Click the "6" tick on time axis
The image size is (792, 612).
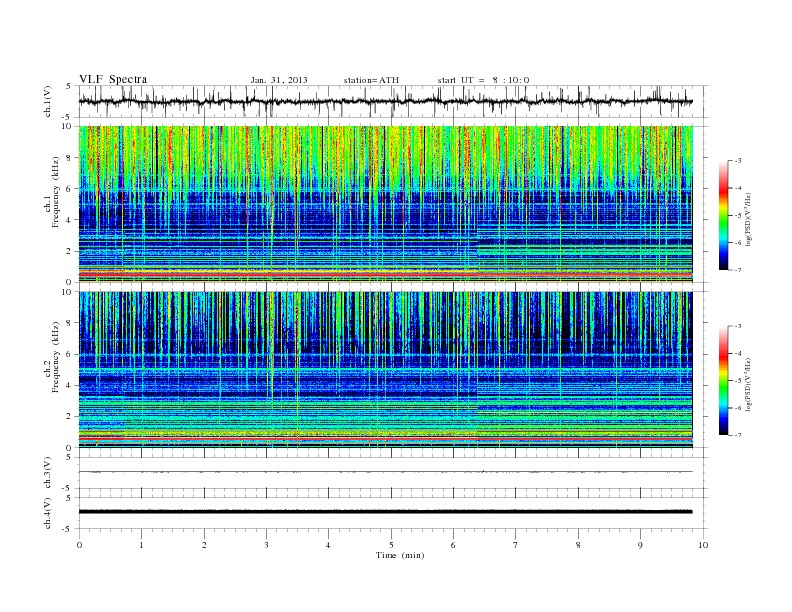coord(453,545)
